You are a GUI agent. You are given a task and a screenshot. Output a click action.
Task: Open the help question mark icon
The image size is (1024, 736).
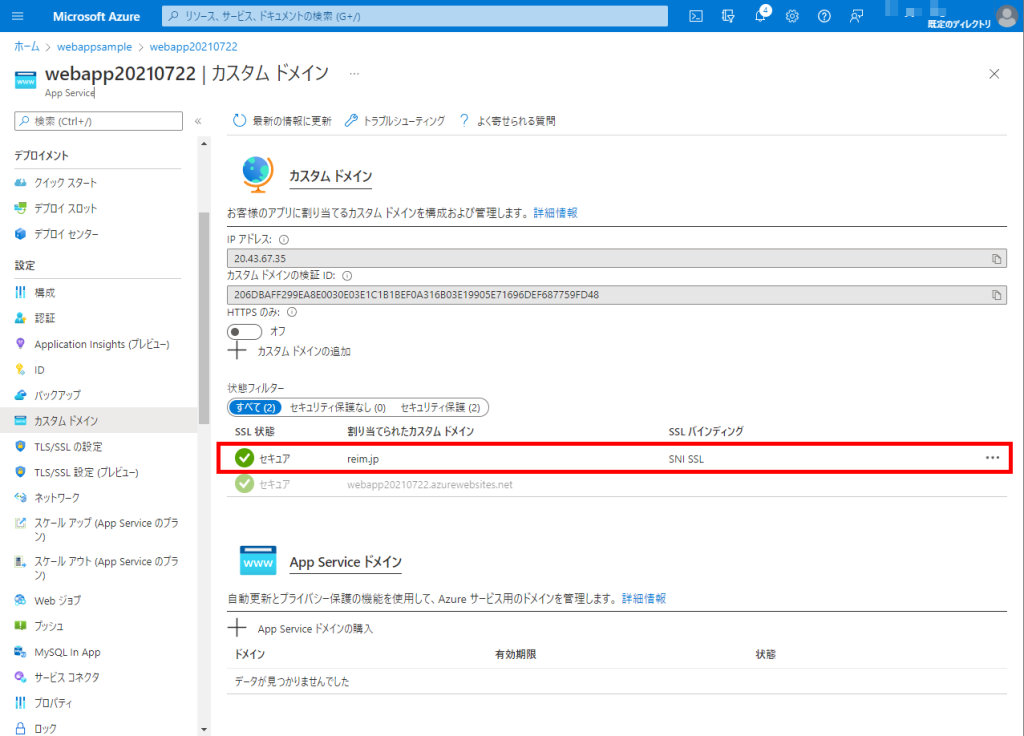(x=824, y=16)
